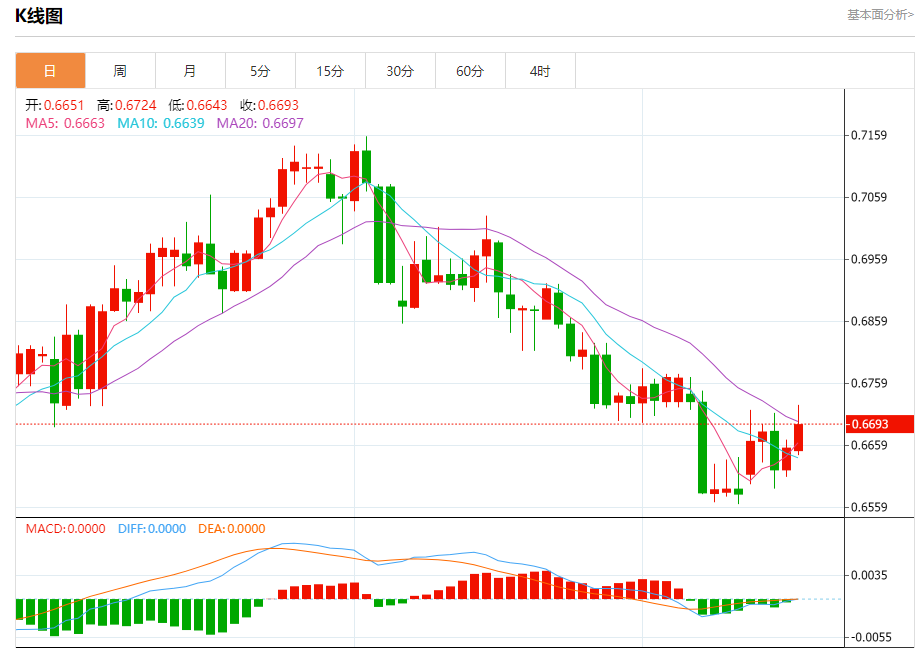Click the MA5: 0.6663 indicator label
This screenshot has height=648, width=922.
tap(65, 123)
